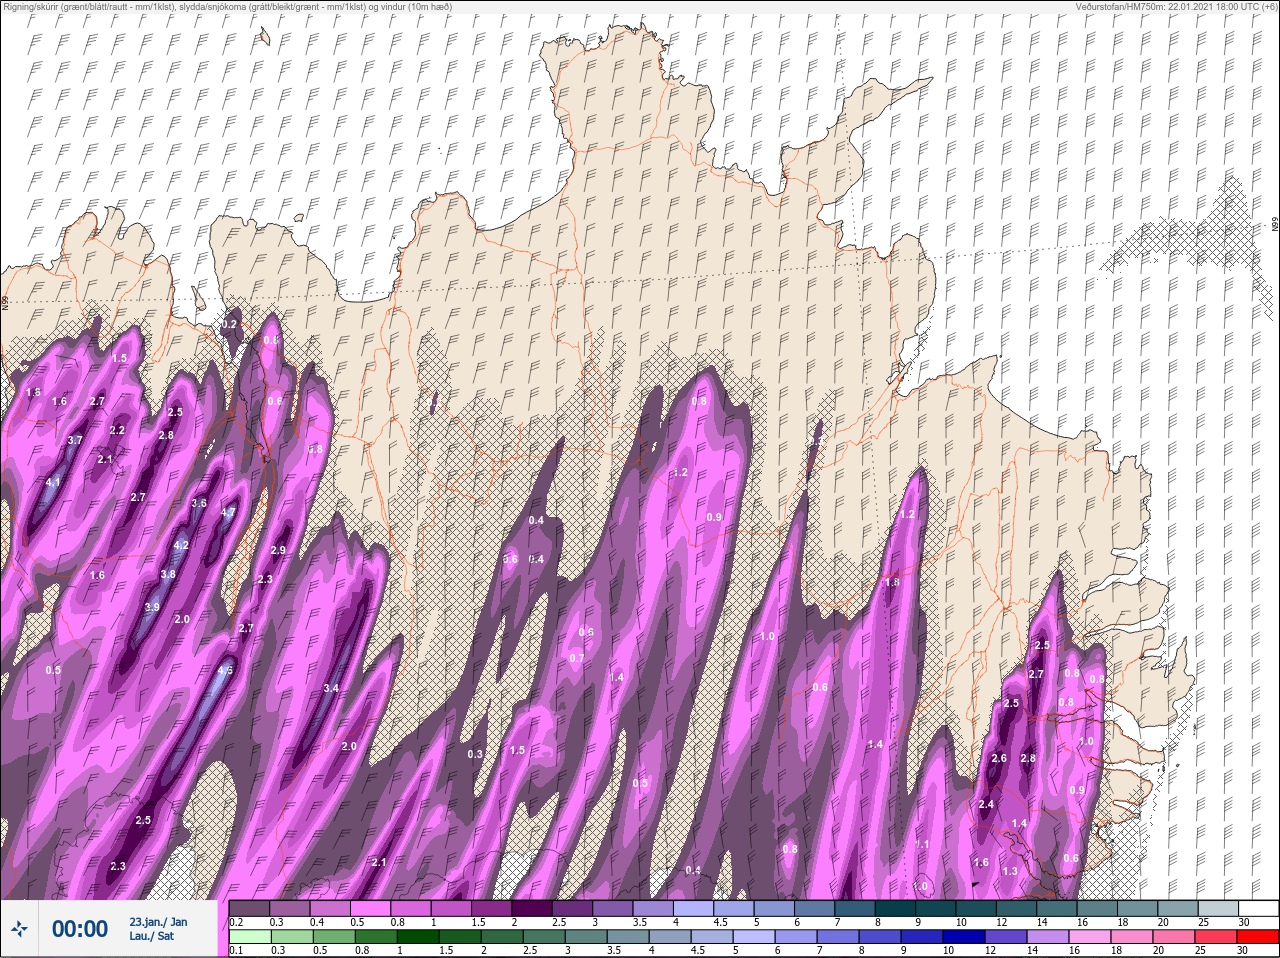Click the 4.2 precipitation value on the map

pos(181,545)
